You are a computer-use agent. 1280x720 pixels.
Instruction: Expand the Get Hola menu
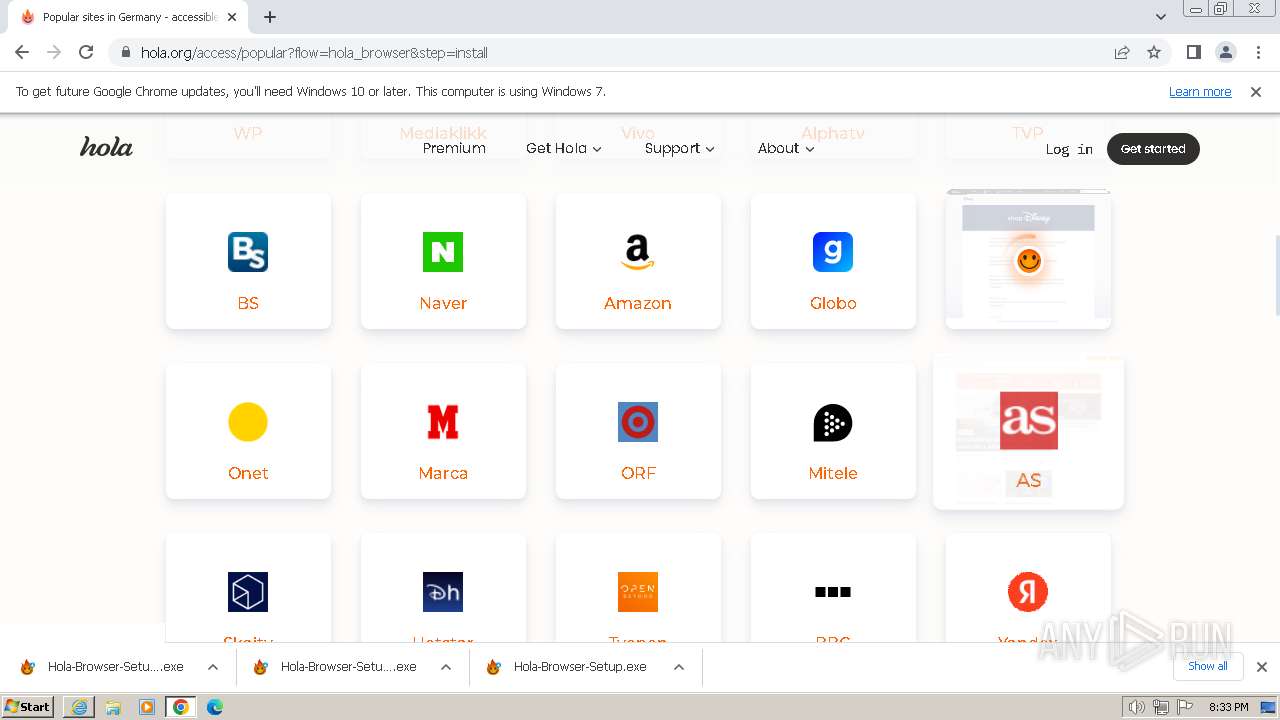(564, 148)
